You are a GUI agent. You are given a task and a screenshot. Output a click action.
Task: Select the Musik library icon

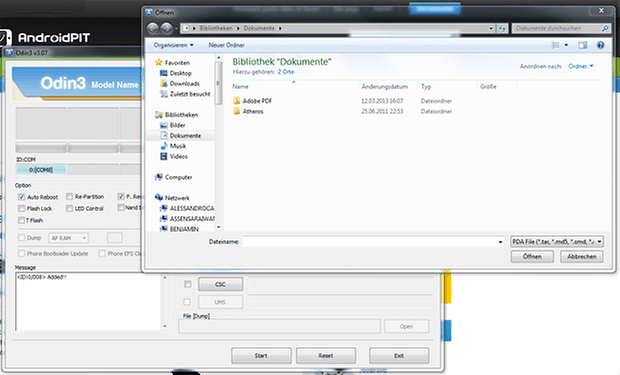[x=164, y=146]
